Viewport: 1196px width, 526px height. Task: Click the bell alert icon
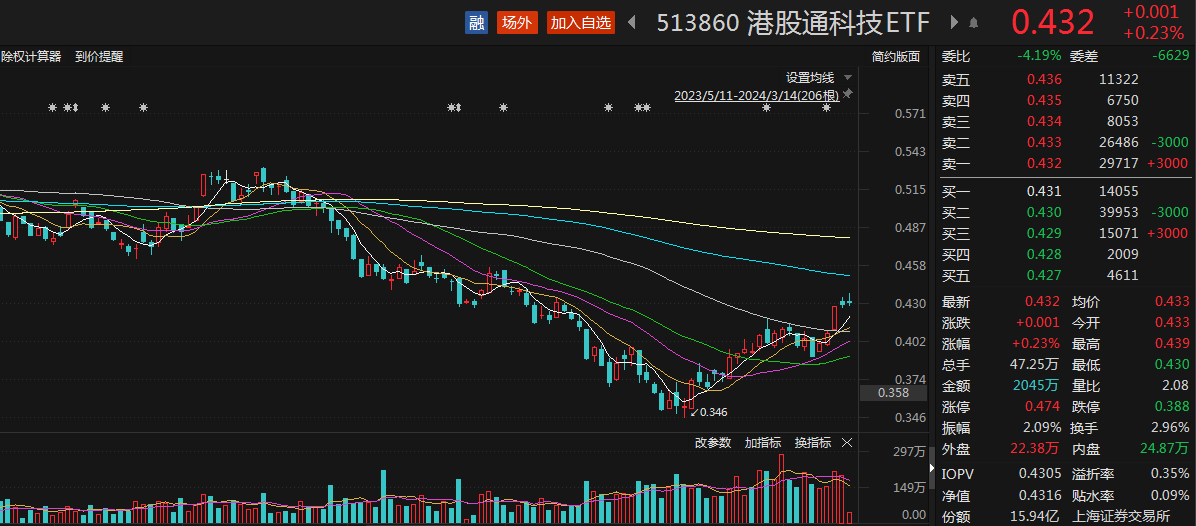(x=974, y=23)
